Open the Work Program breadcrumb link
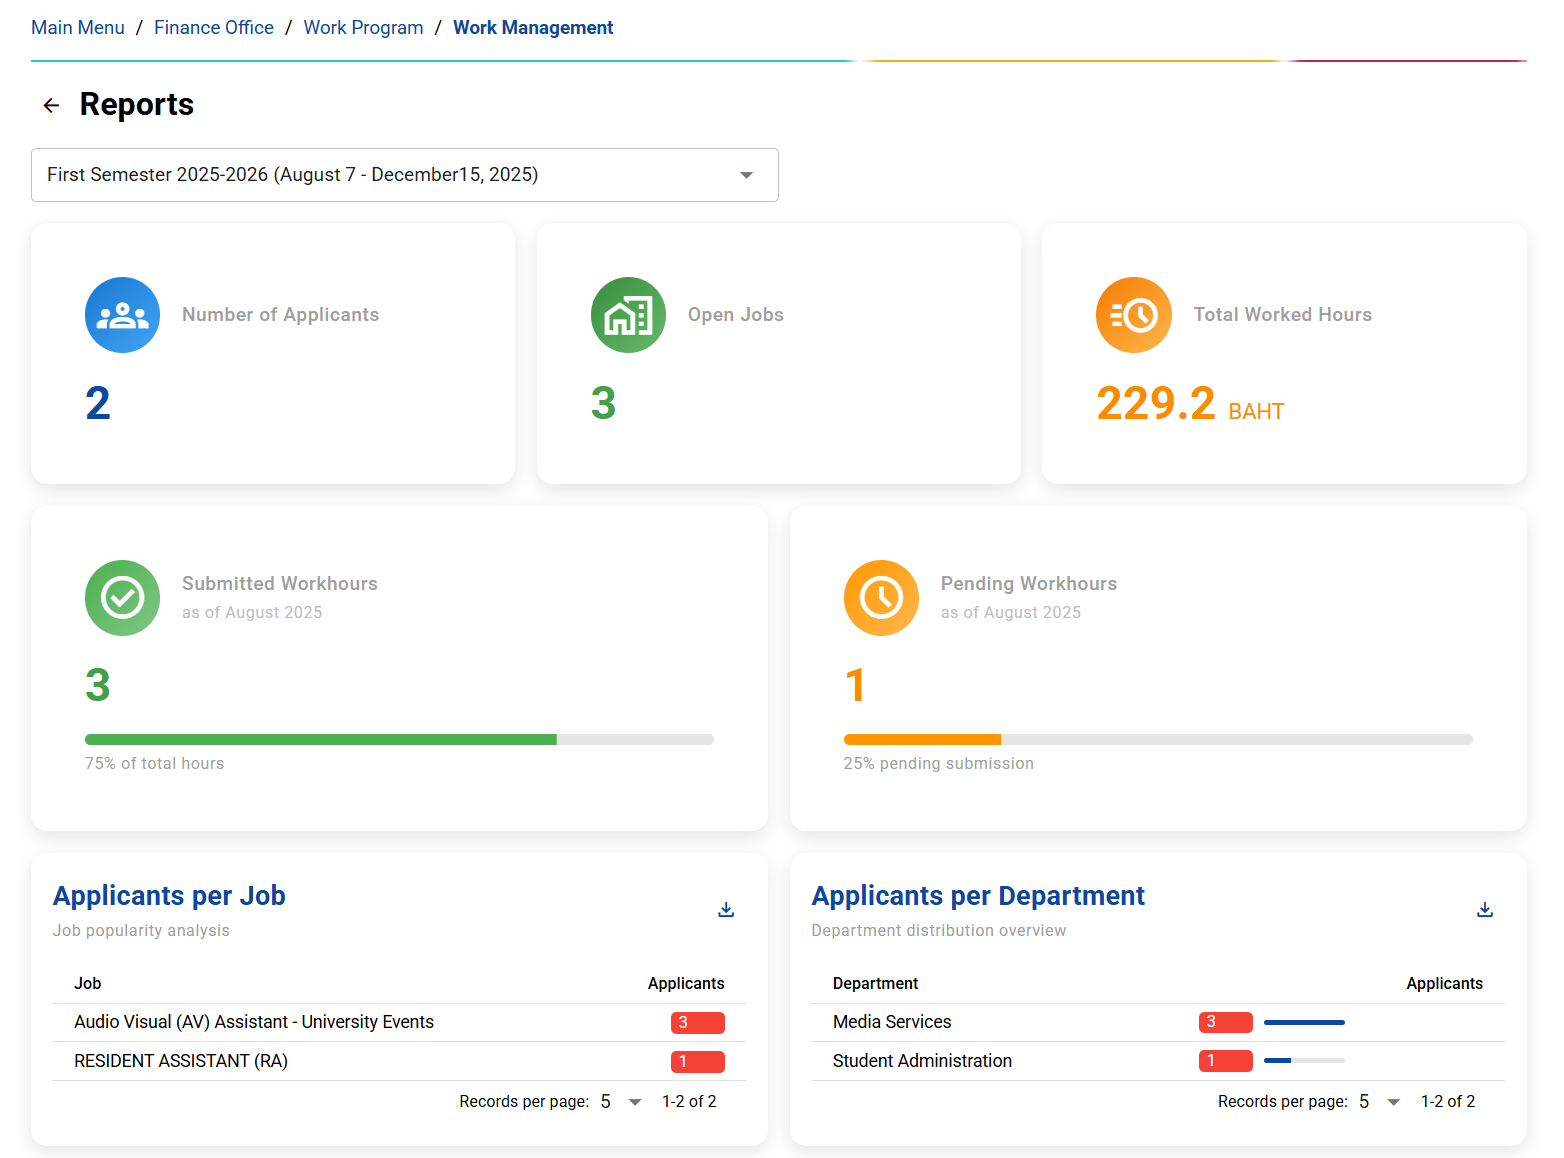 point(363,28)
